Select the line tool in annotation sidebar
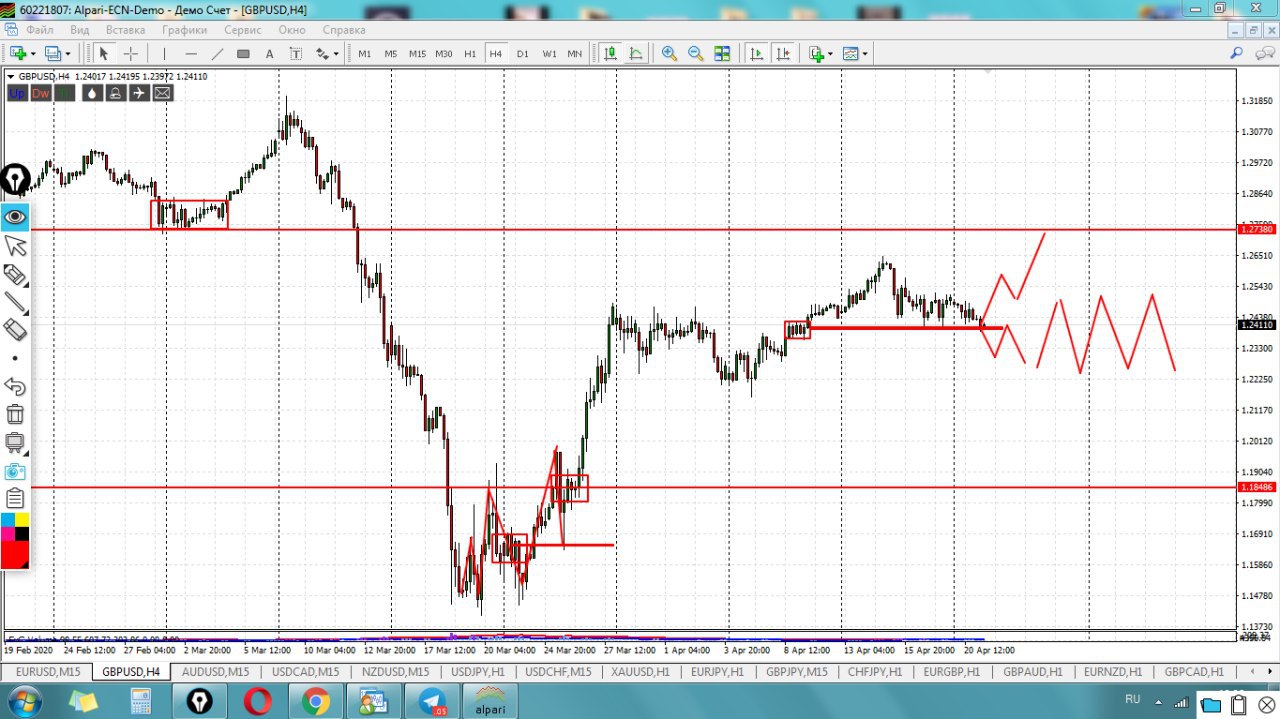 click(15, 302)
